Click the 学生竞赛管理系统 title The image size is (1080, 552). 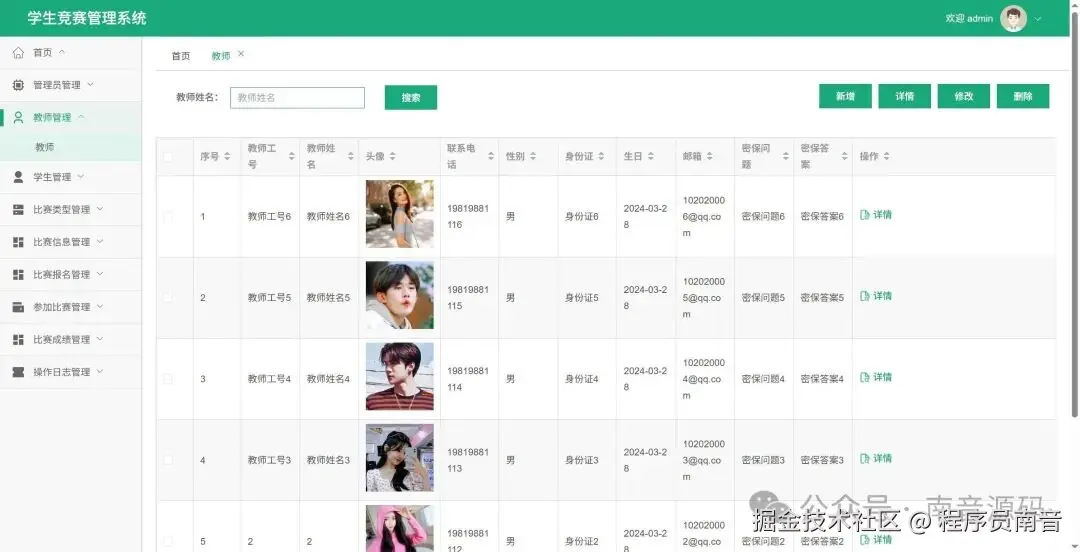[87, 18]
